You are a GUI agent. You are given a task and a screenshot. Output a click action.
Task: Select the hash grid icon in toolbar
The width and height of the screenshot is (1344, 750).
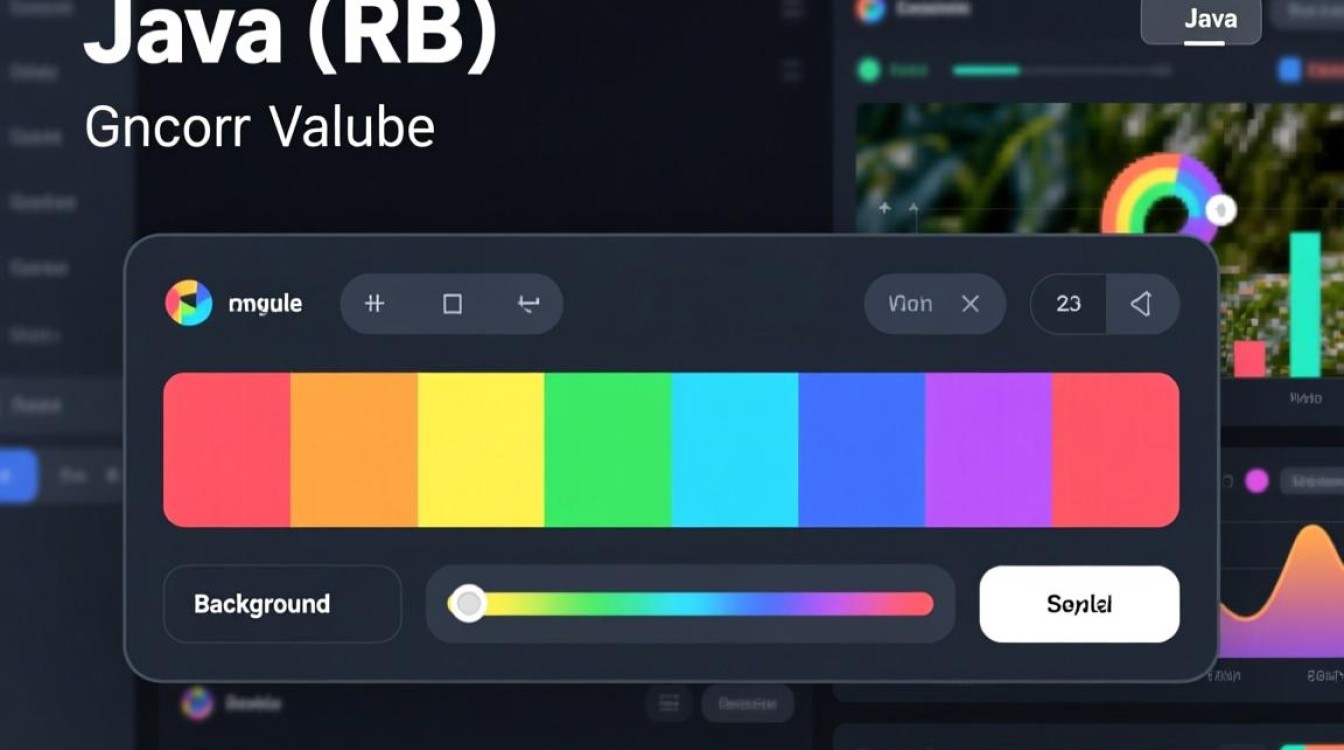coord(375,303)
